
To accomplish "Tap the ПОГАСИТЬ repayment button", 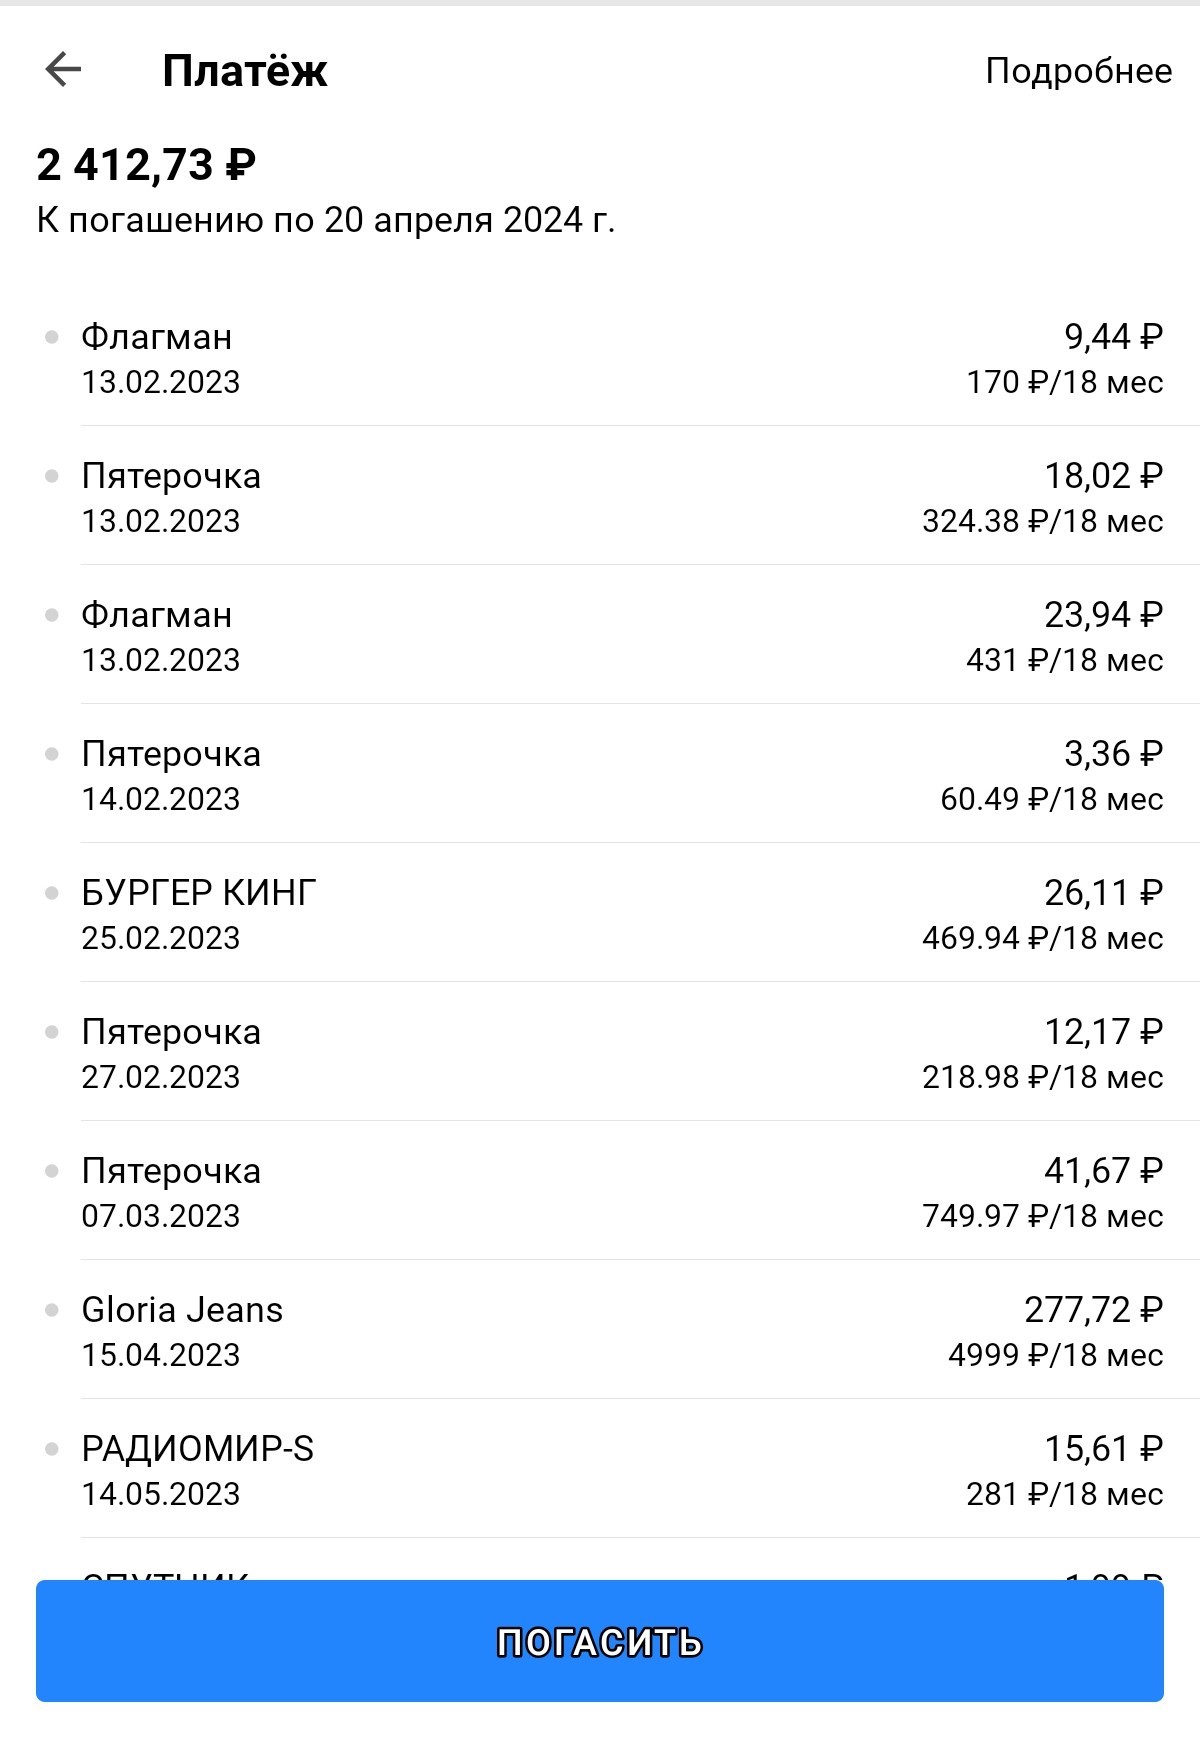I will pos(600,1641).
